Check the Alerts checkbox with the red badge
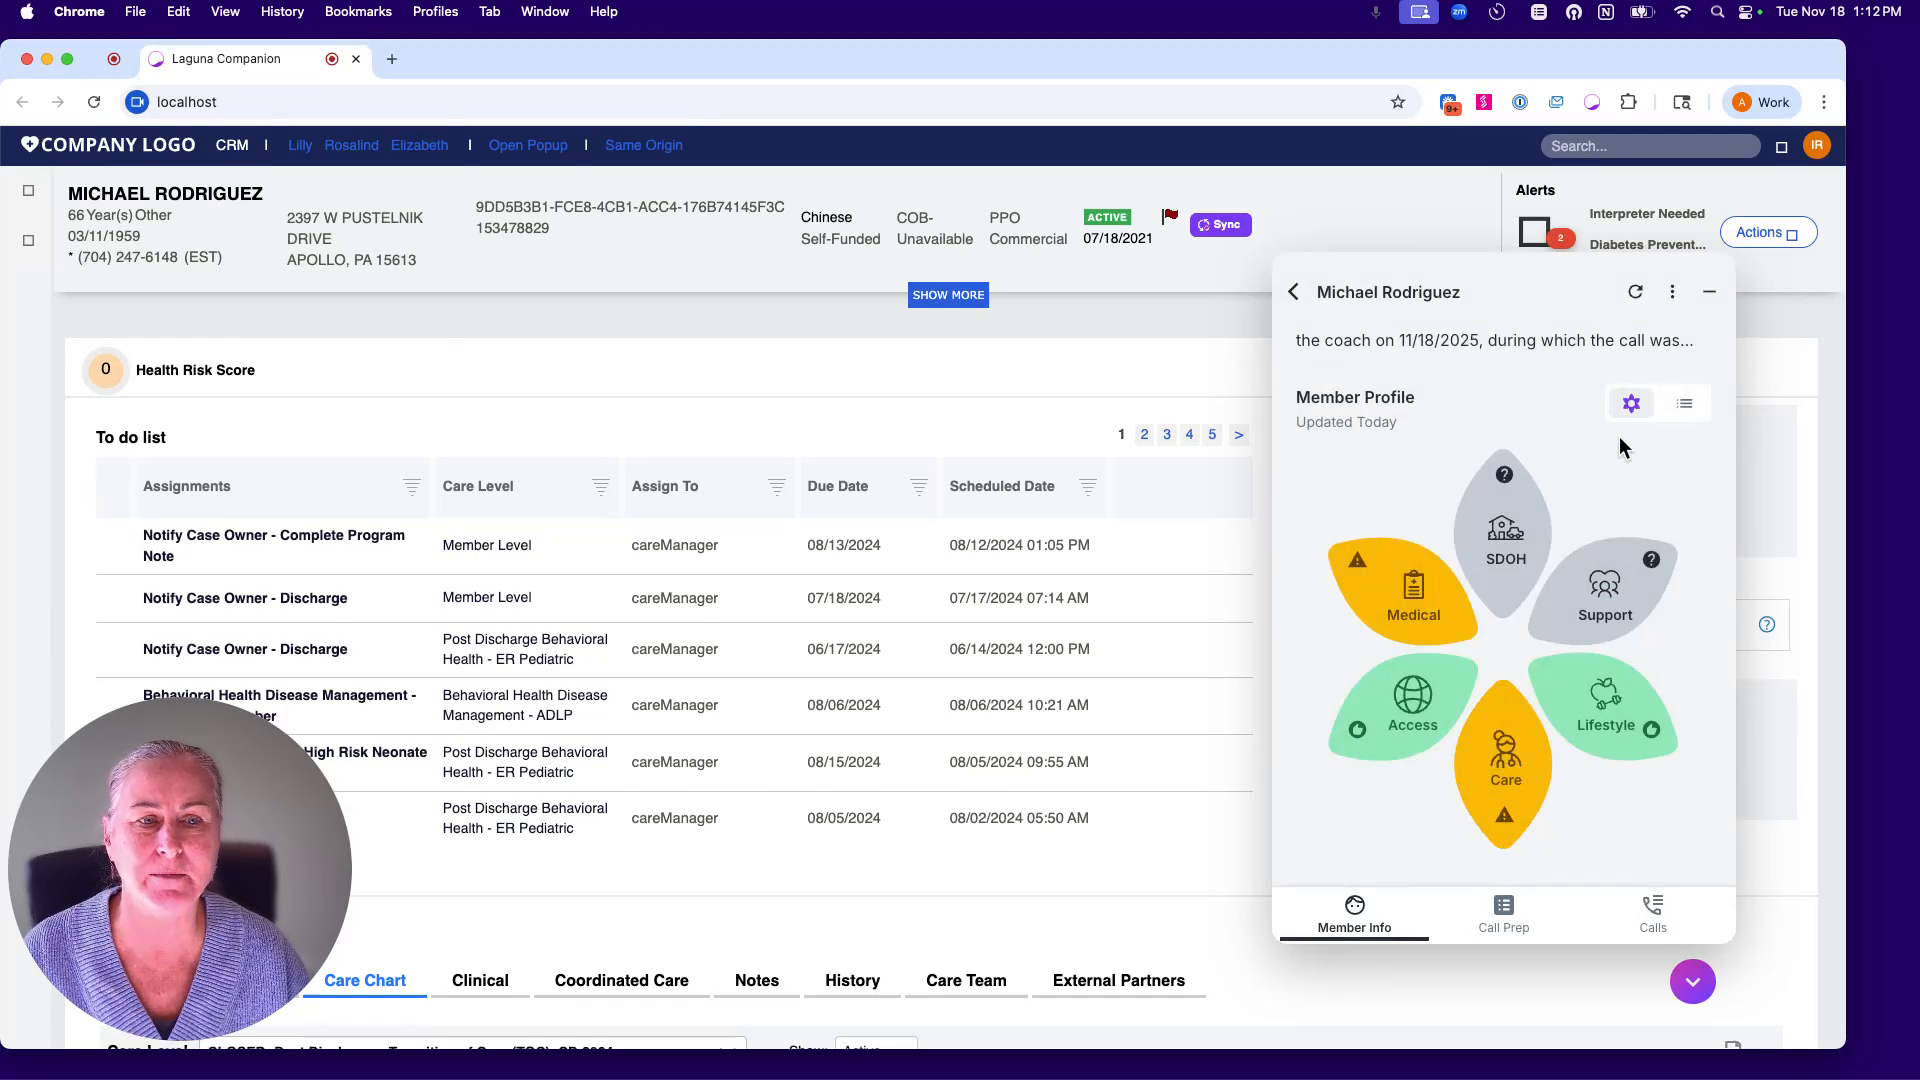Image resolution: width=1920 pixels, height=1080 pixels. [1537, 231]
